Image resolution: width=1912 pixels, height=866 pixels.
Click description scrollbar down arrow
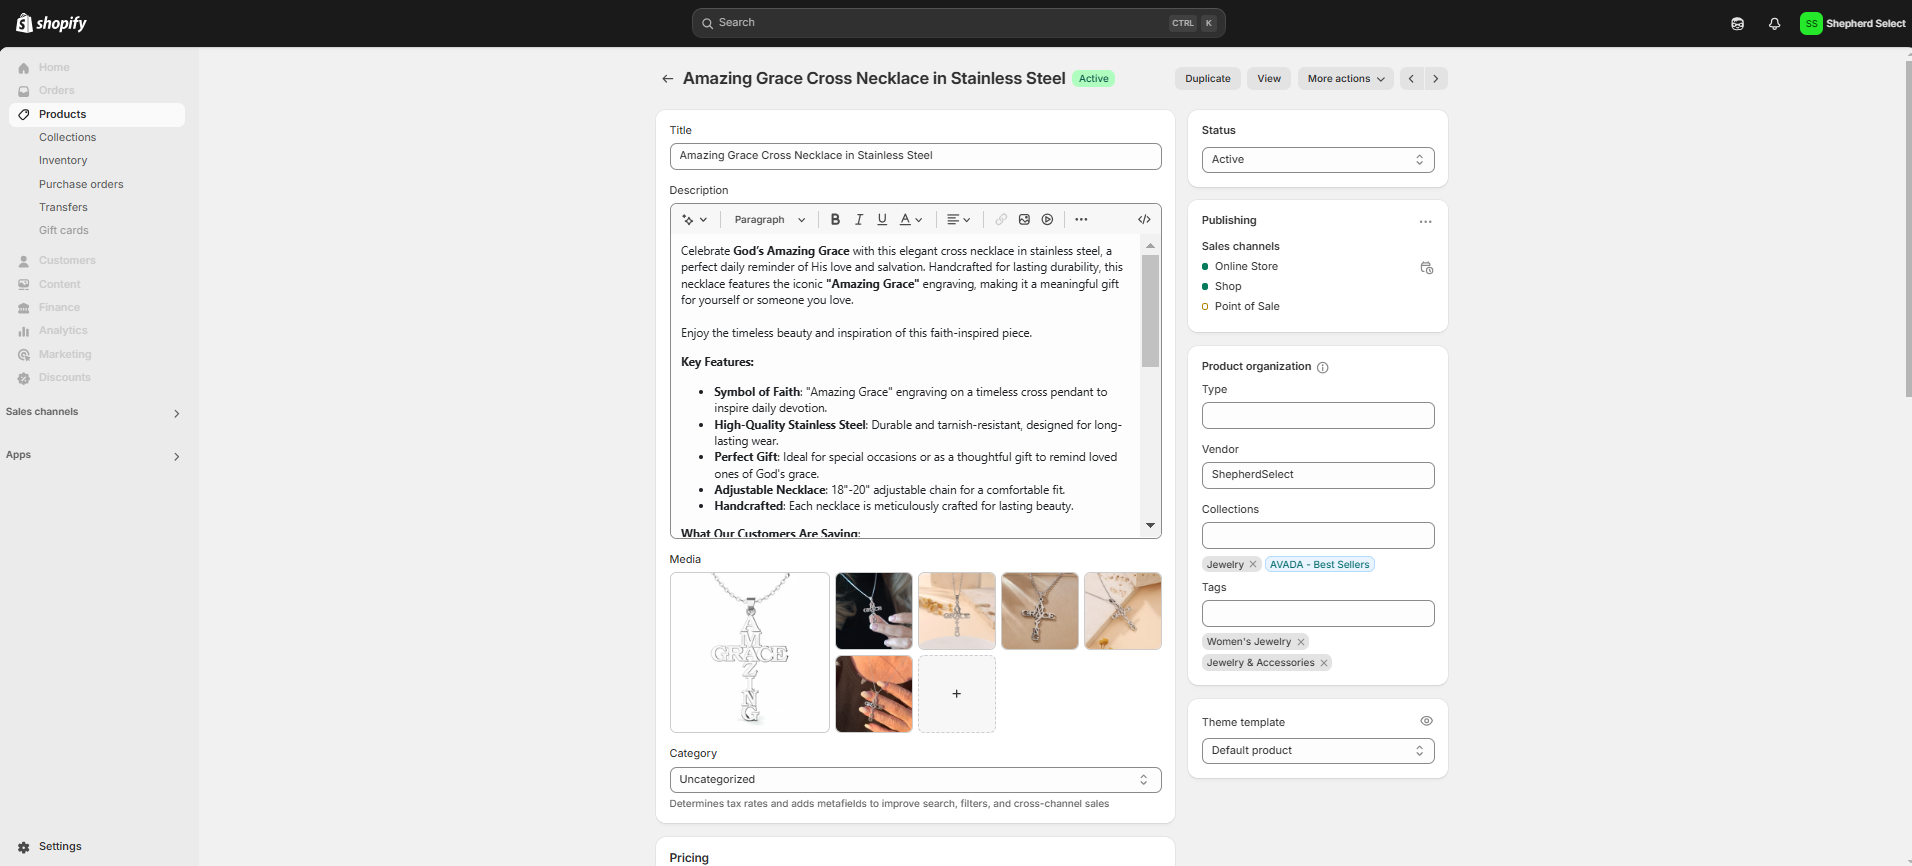click(x=1150, y=526)
